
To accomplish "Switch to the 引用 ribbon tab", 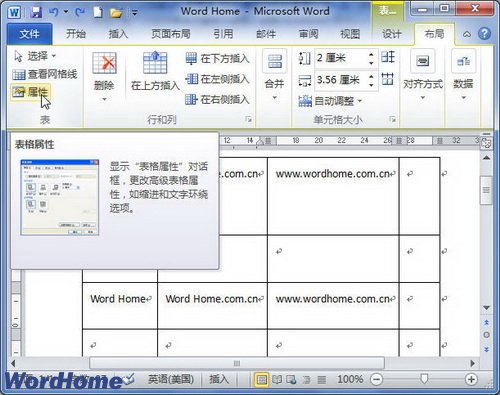I will pos(223,34).
